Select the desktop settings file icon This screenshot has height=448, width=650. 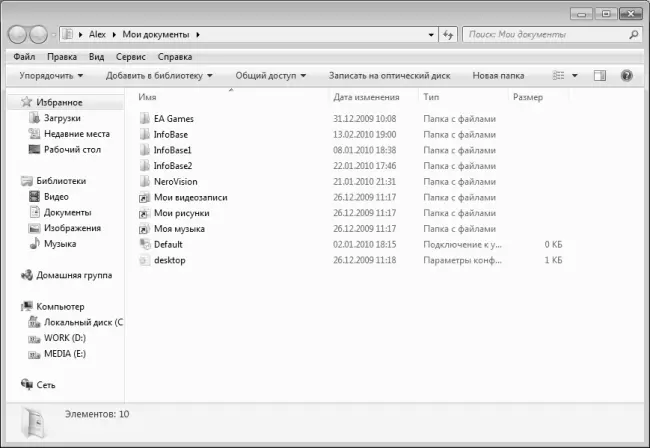pos(144,260)
